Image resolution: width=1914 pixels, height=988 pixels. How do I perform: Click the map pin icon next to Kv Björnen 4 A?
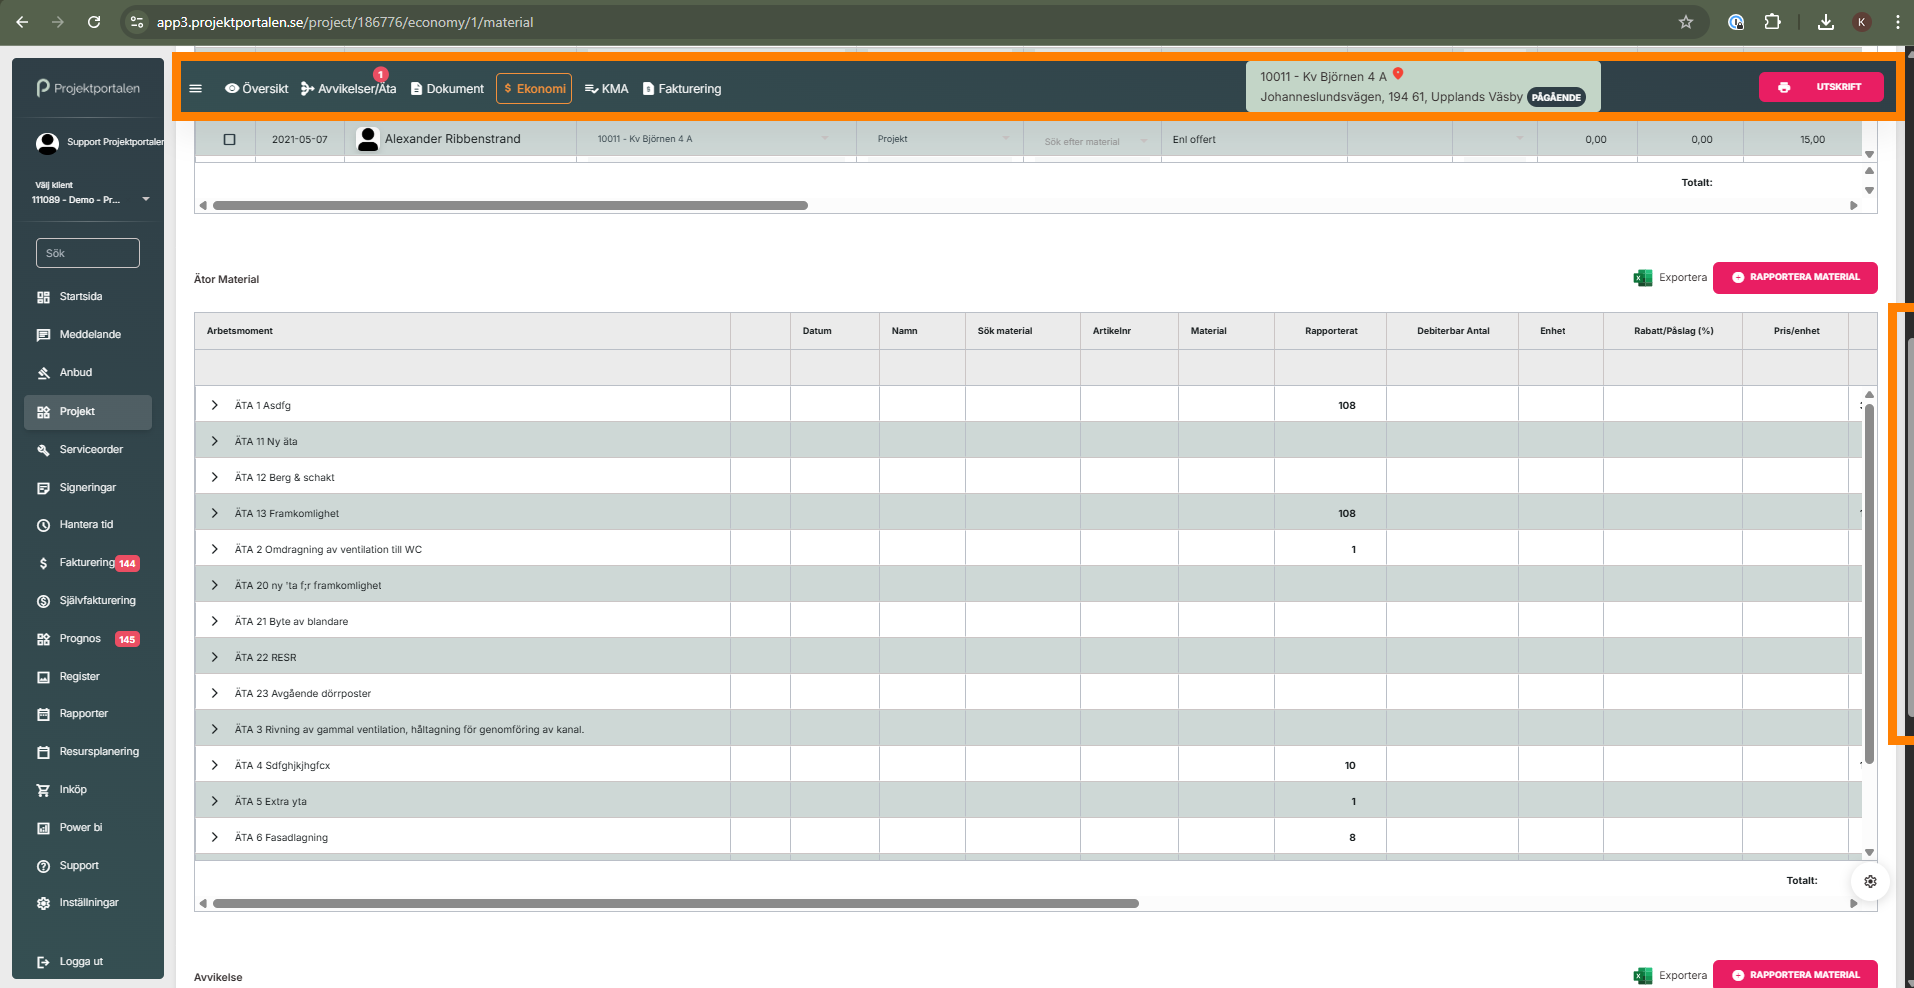1398,74
